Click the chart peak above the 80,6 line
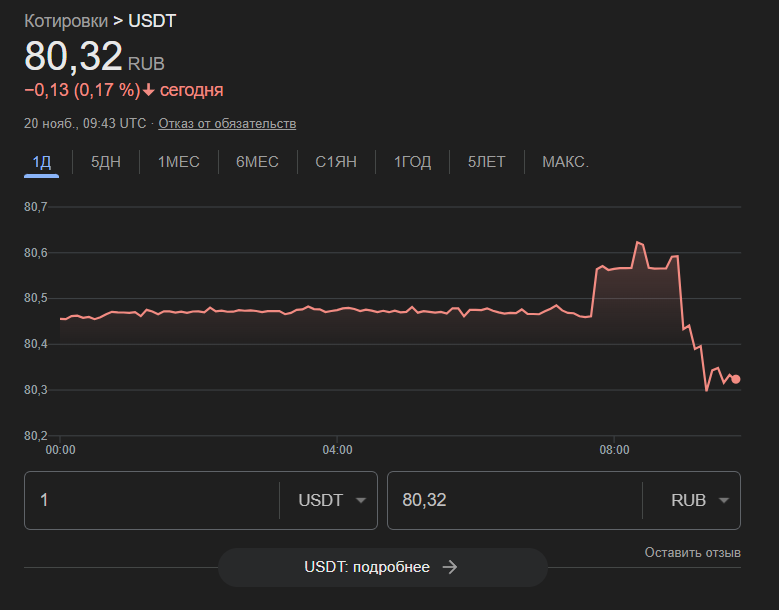Image resolution: width=779 pixels, height=610 pixels. point(638,242)
